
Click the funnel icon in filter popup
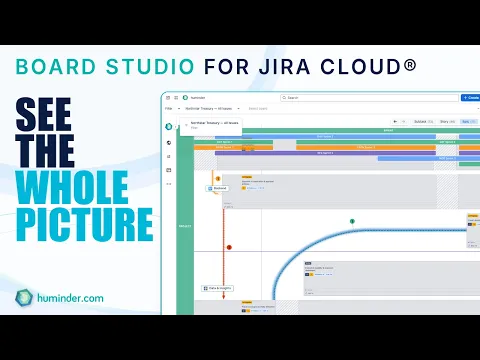(x=186, y=125)
